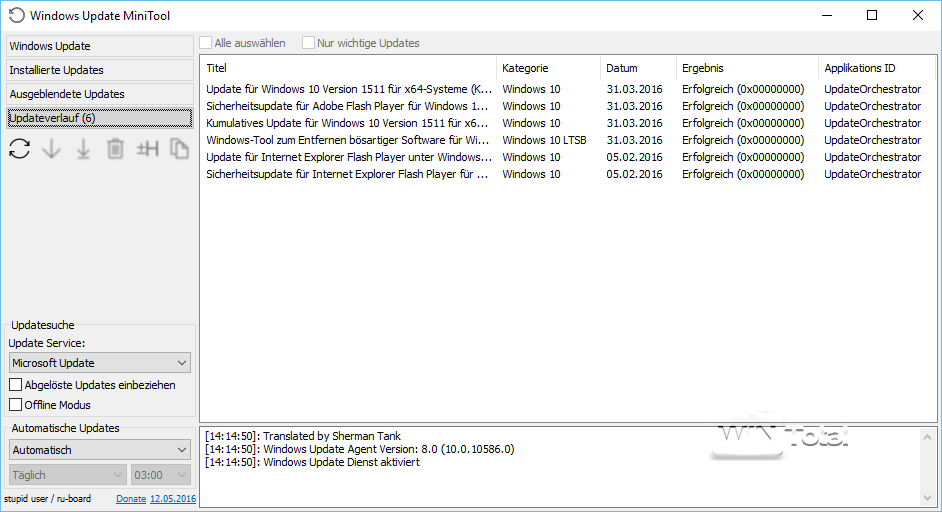Open Ausgeblendete Updates tab
Image resolution: width=942 pixels, height=512 pixels.
click(x=100, y=94)
